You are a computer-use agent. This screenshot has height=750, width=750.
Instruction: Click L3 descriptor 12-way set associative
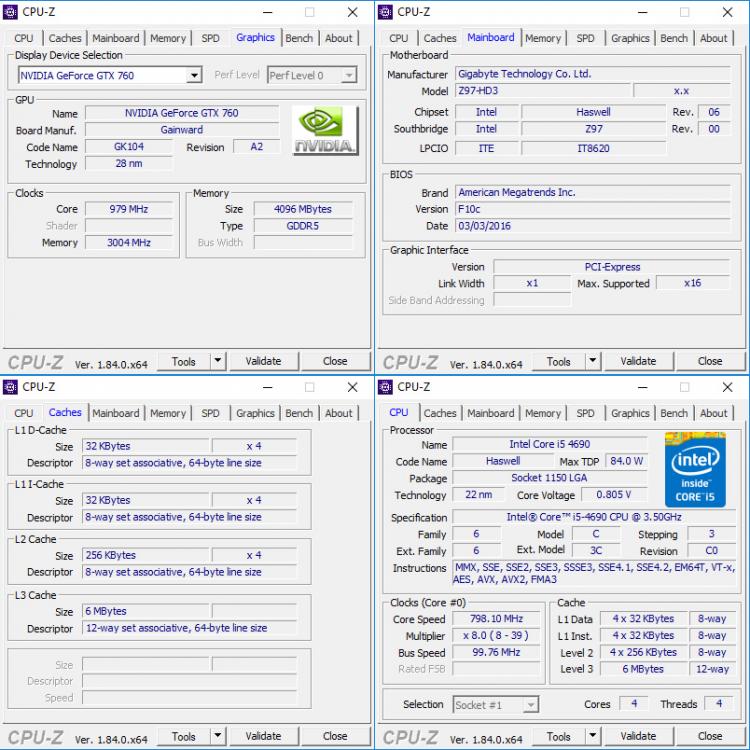coord(189,628)
